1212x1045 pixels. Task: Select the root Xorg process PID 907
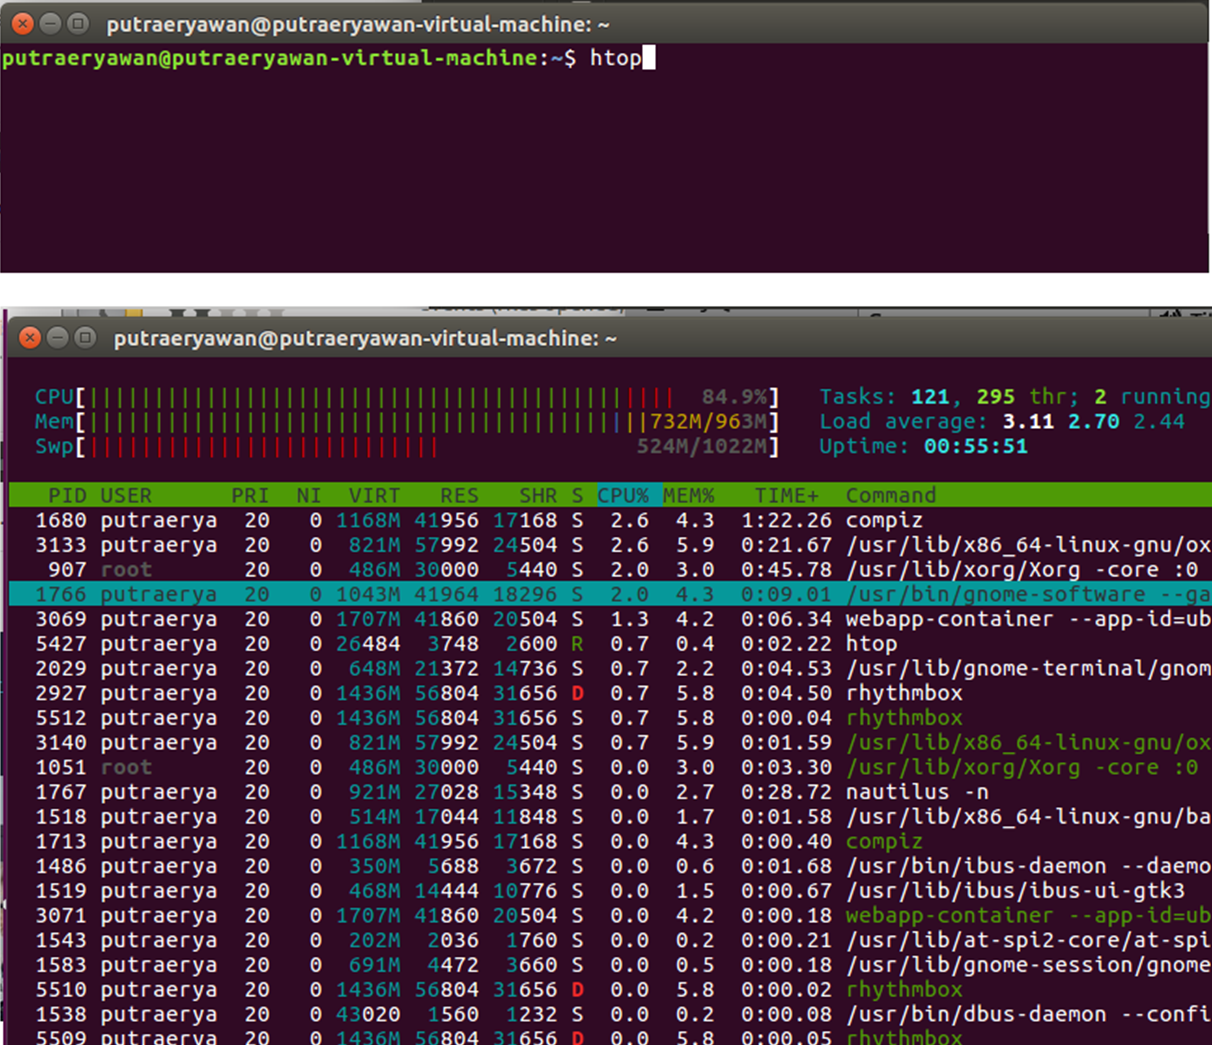tap(610, 570)
